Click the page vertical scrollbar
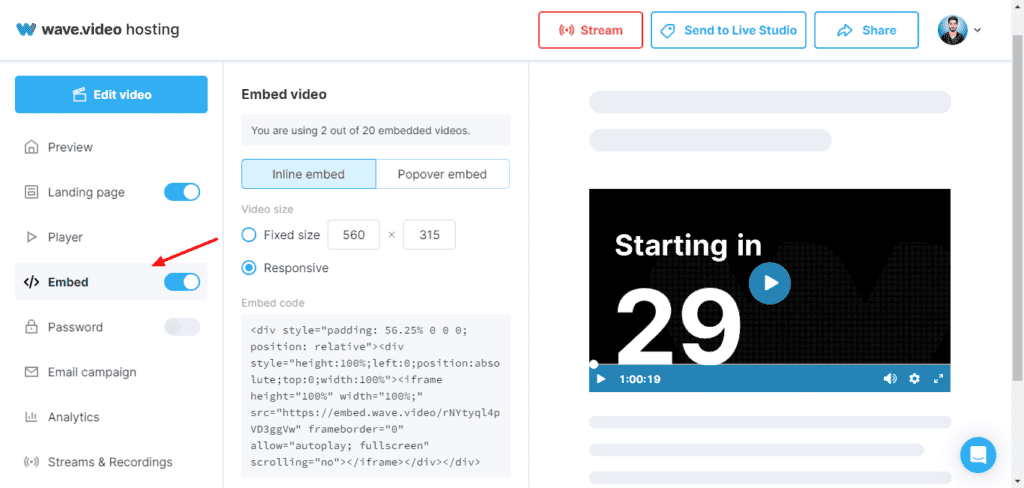The width and height of the screenshot is (1024, 488). click(x=1018, y=208)
